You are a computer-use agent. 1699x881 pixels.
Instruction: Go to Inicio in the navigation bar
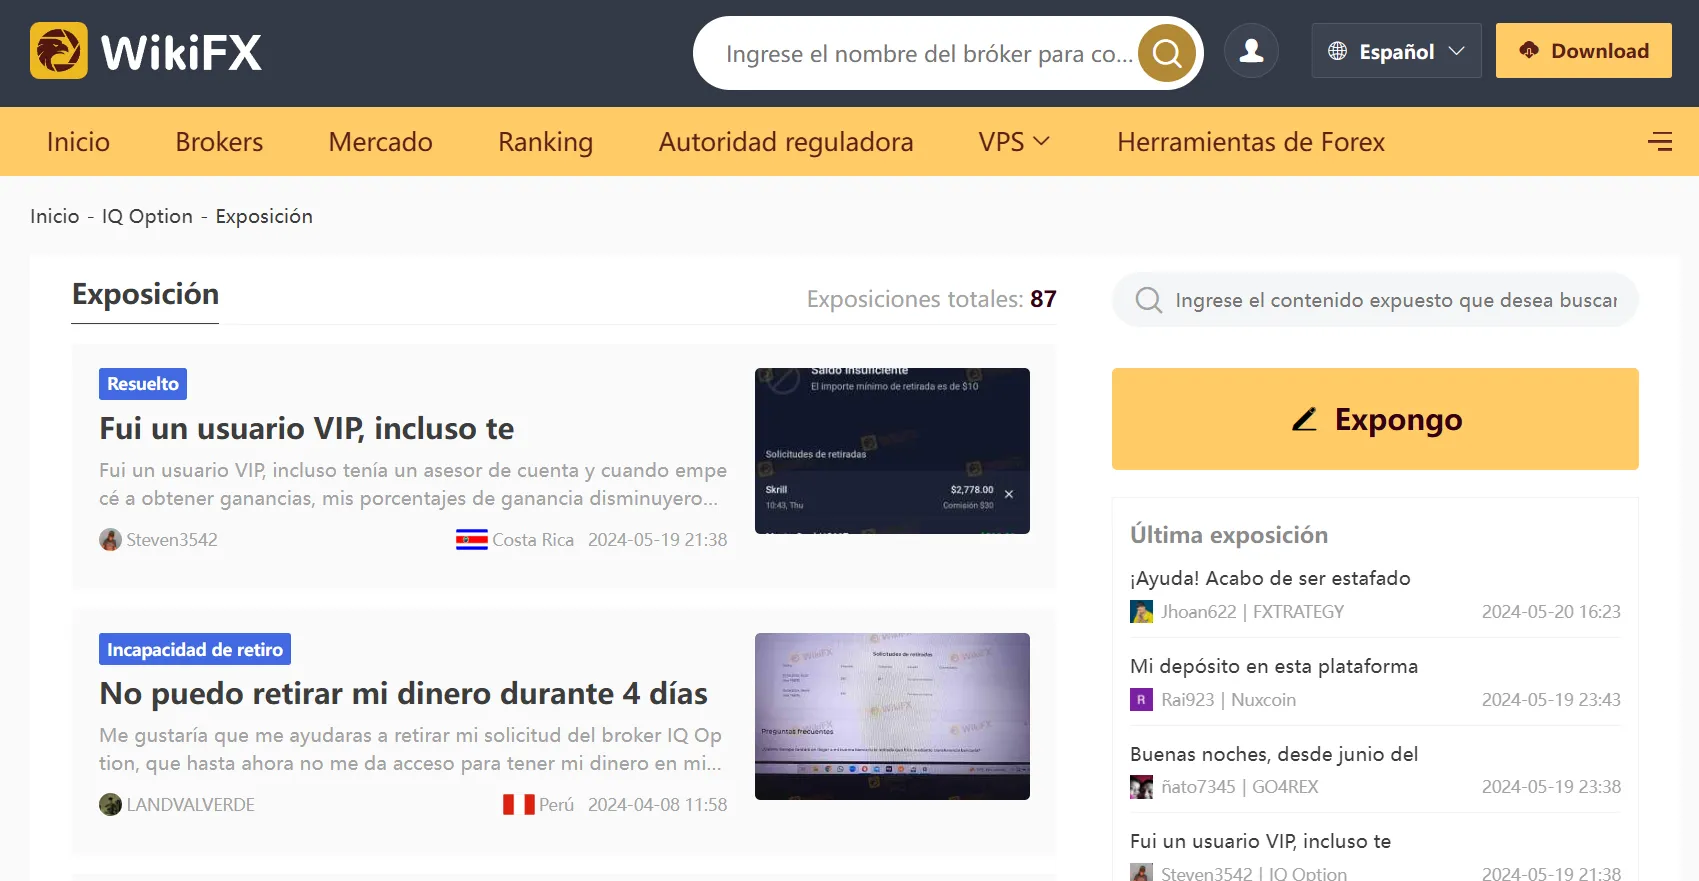[x=78, y=142]
